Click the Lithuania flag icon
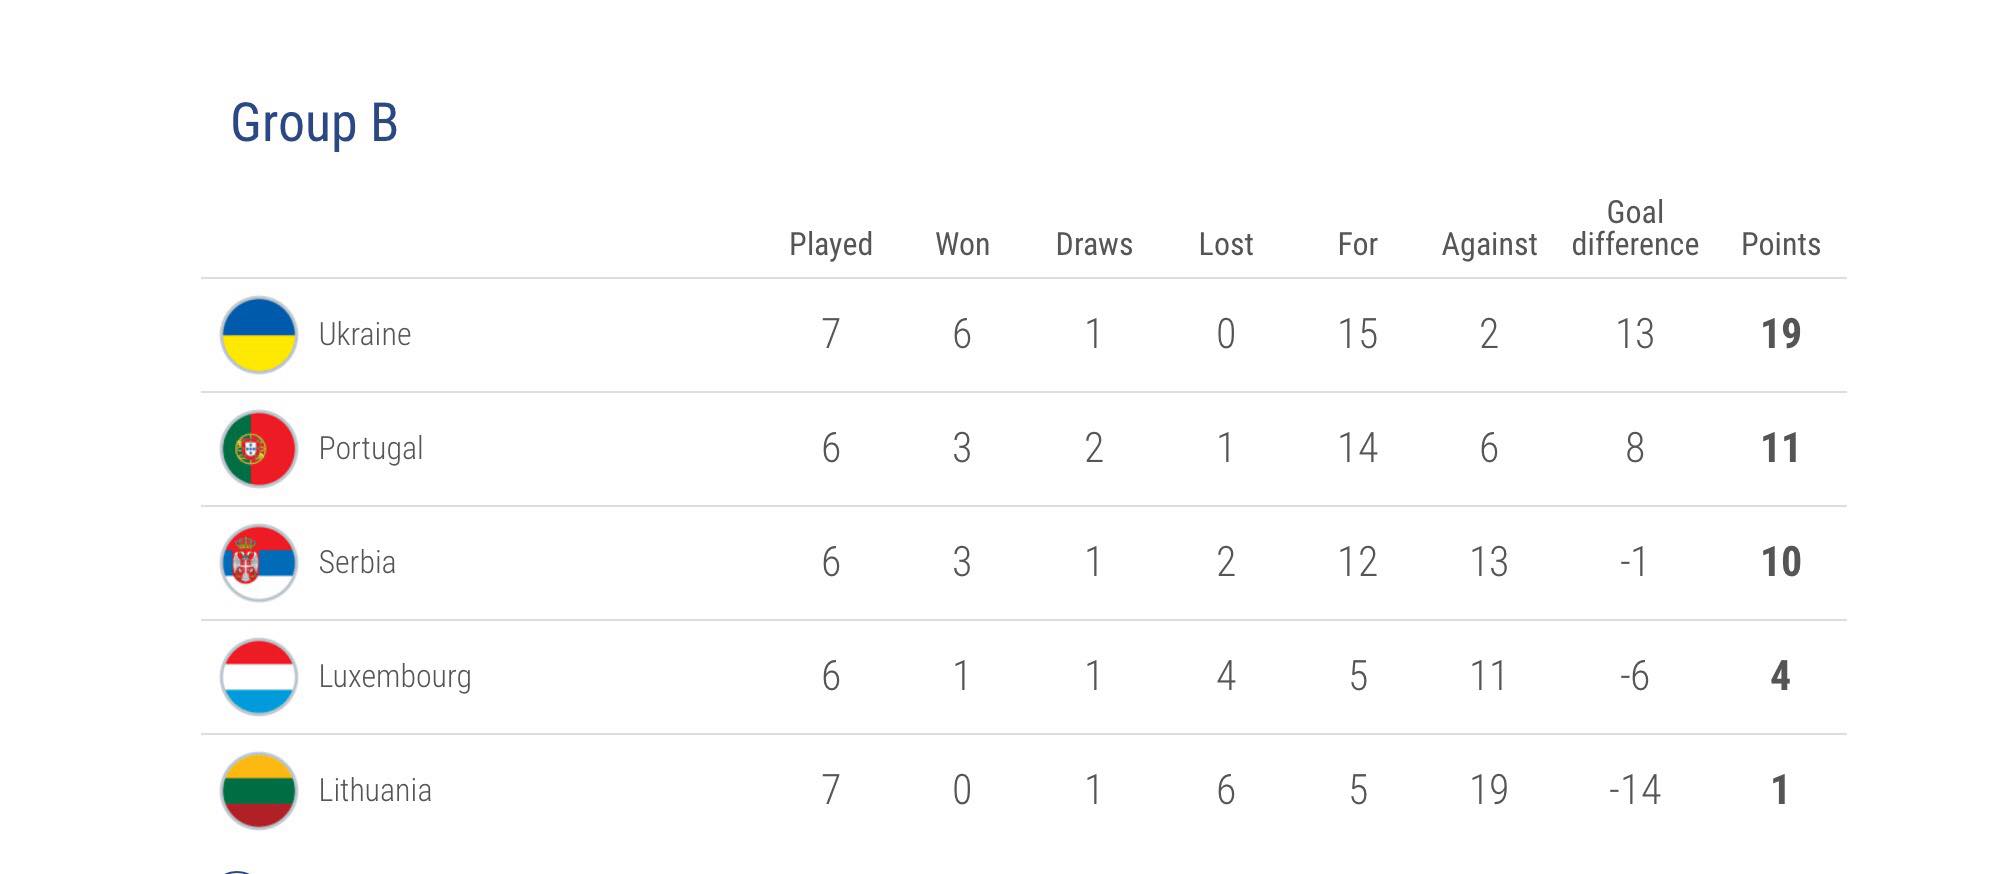The image size is (2000, 874). [x=259, y=791]
